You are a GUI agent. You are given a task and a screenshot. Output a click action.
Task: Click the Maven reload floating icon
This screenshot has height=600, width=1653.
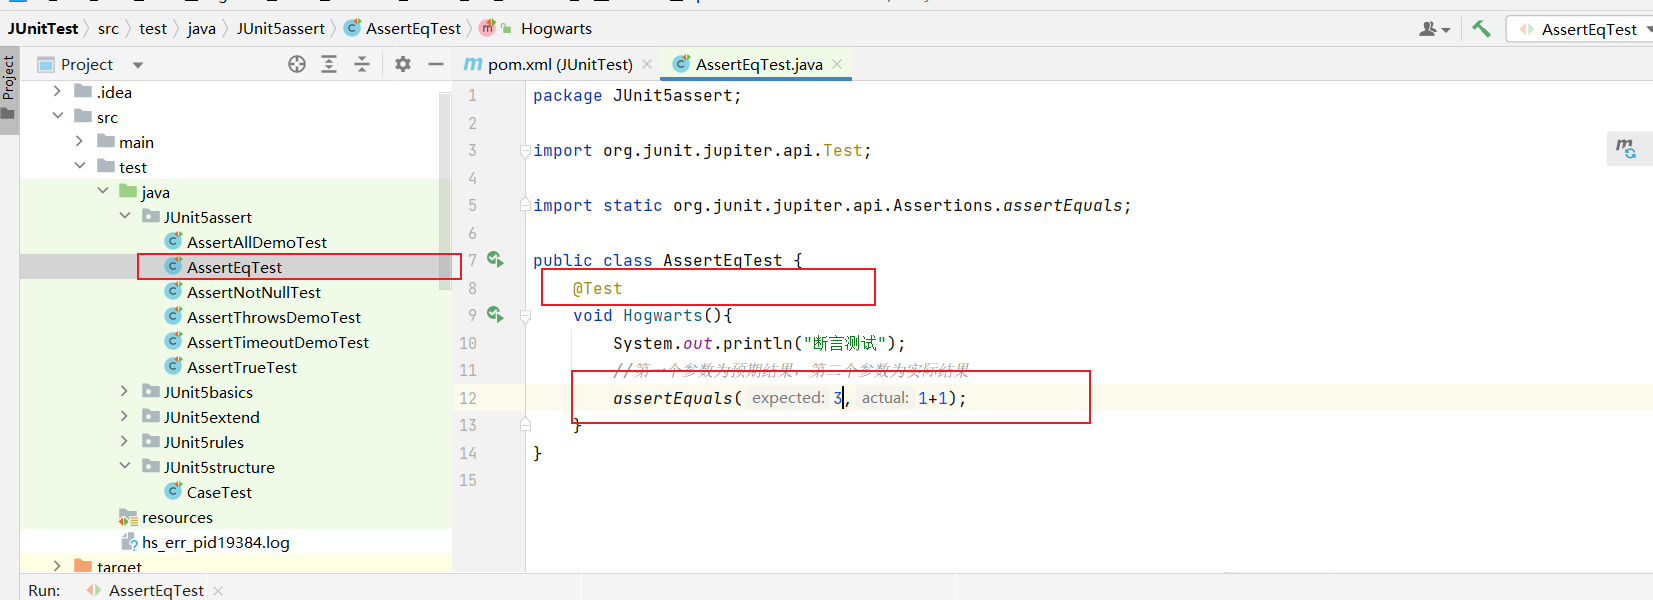pos(1626,149)
